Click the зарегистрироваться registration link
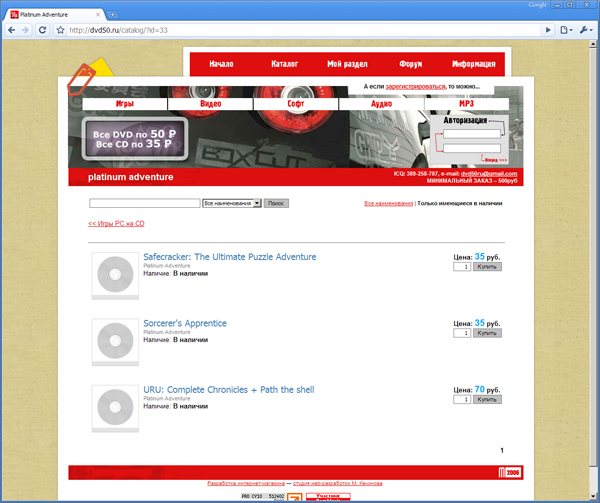Screen dimensions: 600x503 (x=415, y=86)
